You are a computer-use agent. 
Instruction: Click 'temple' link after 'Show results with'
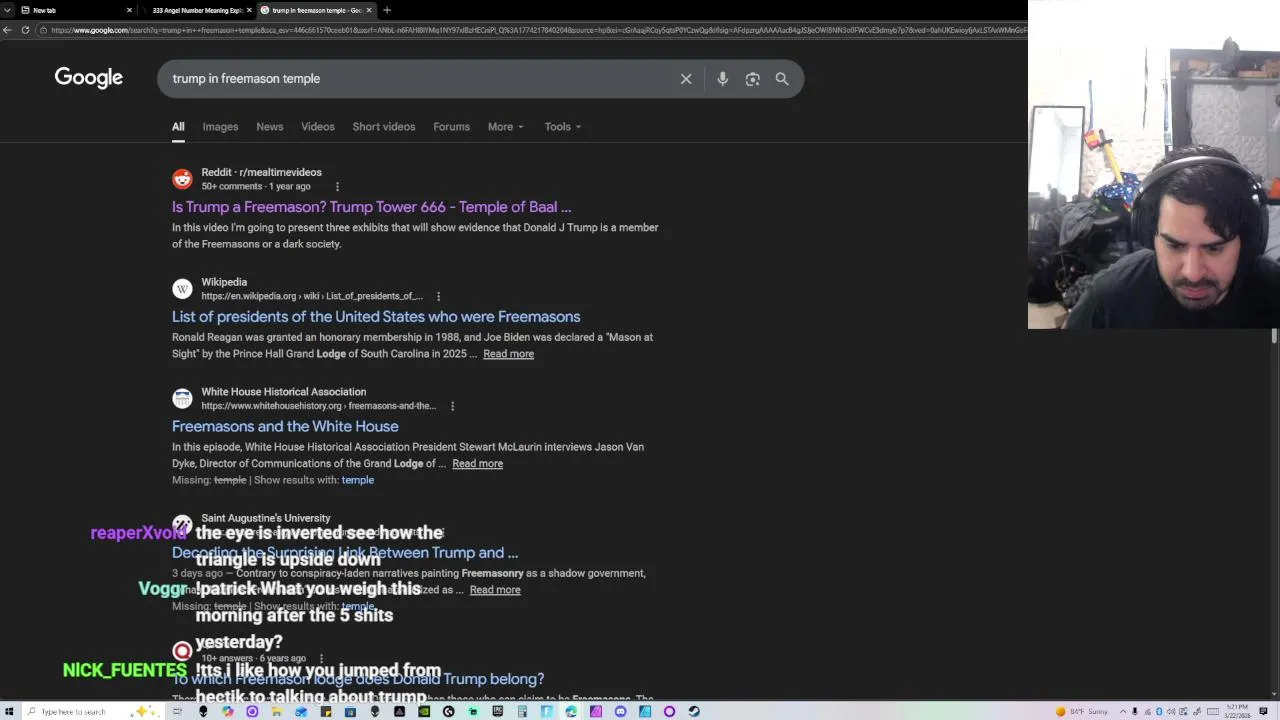[357, 480]
